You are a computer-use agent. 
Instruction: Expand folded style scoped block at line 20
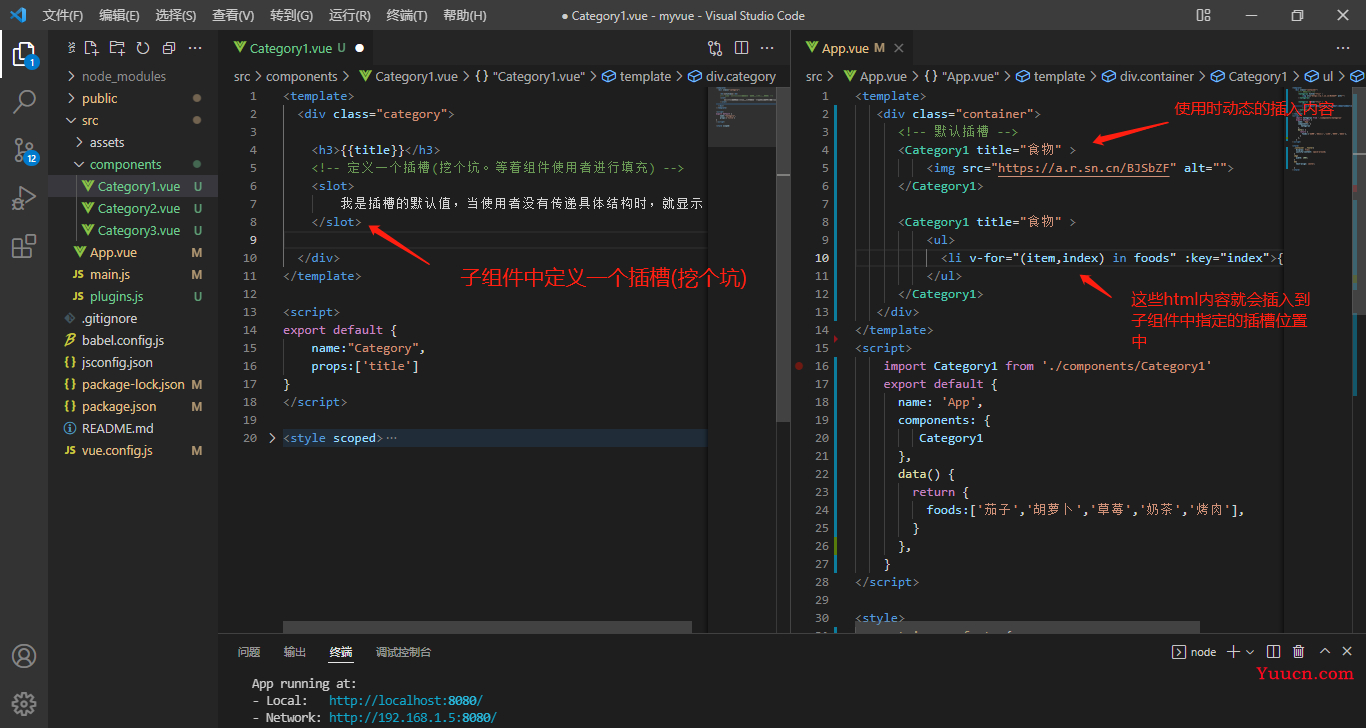click(272, 438)
